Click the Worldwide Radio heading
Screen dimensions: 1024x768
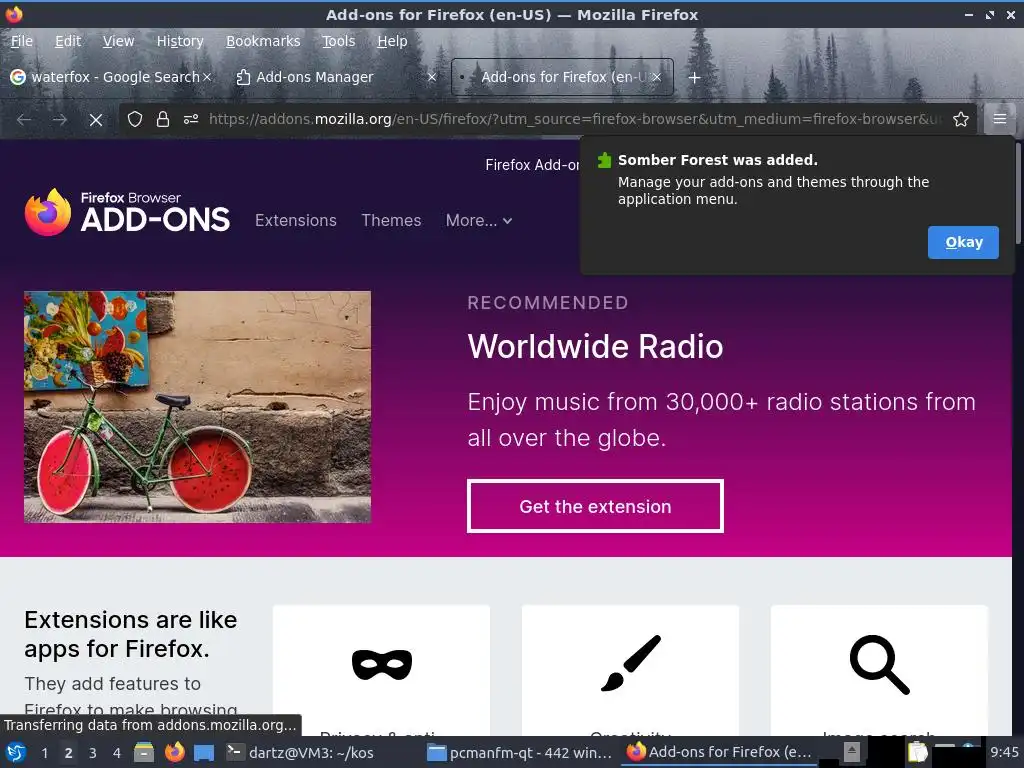(595, 346)
